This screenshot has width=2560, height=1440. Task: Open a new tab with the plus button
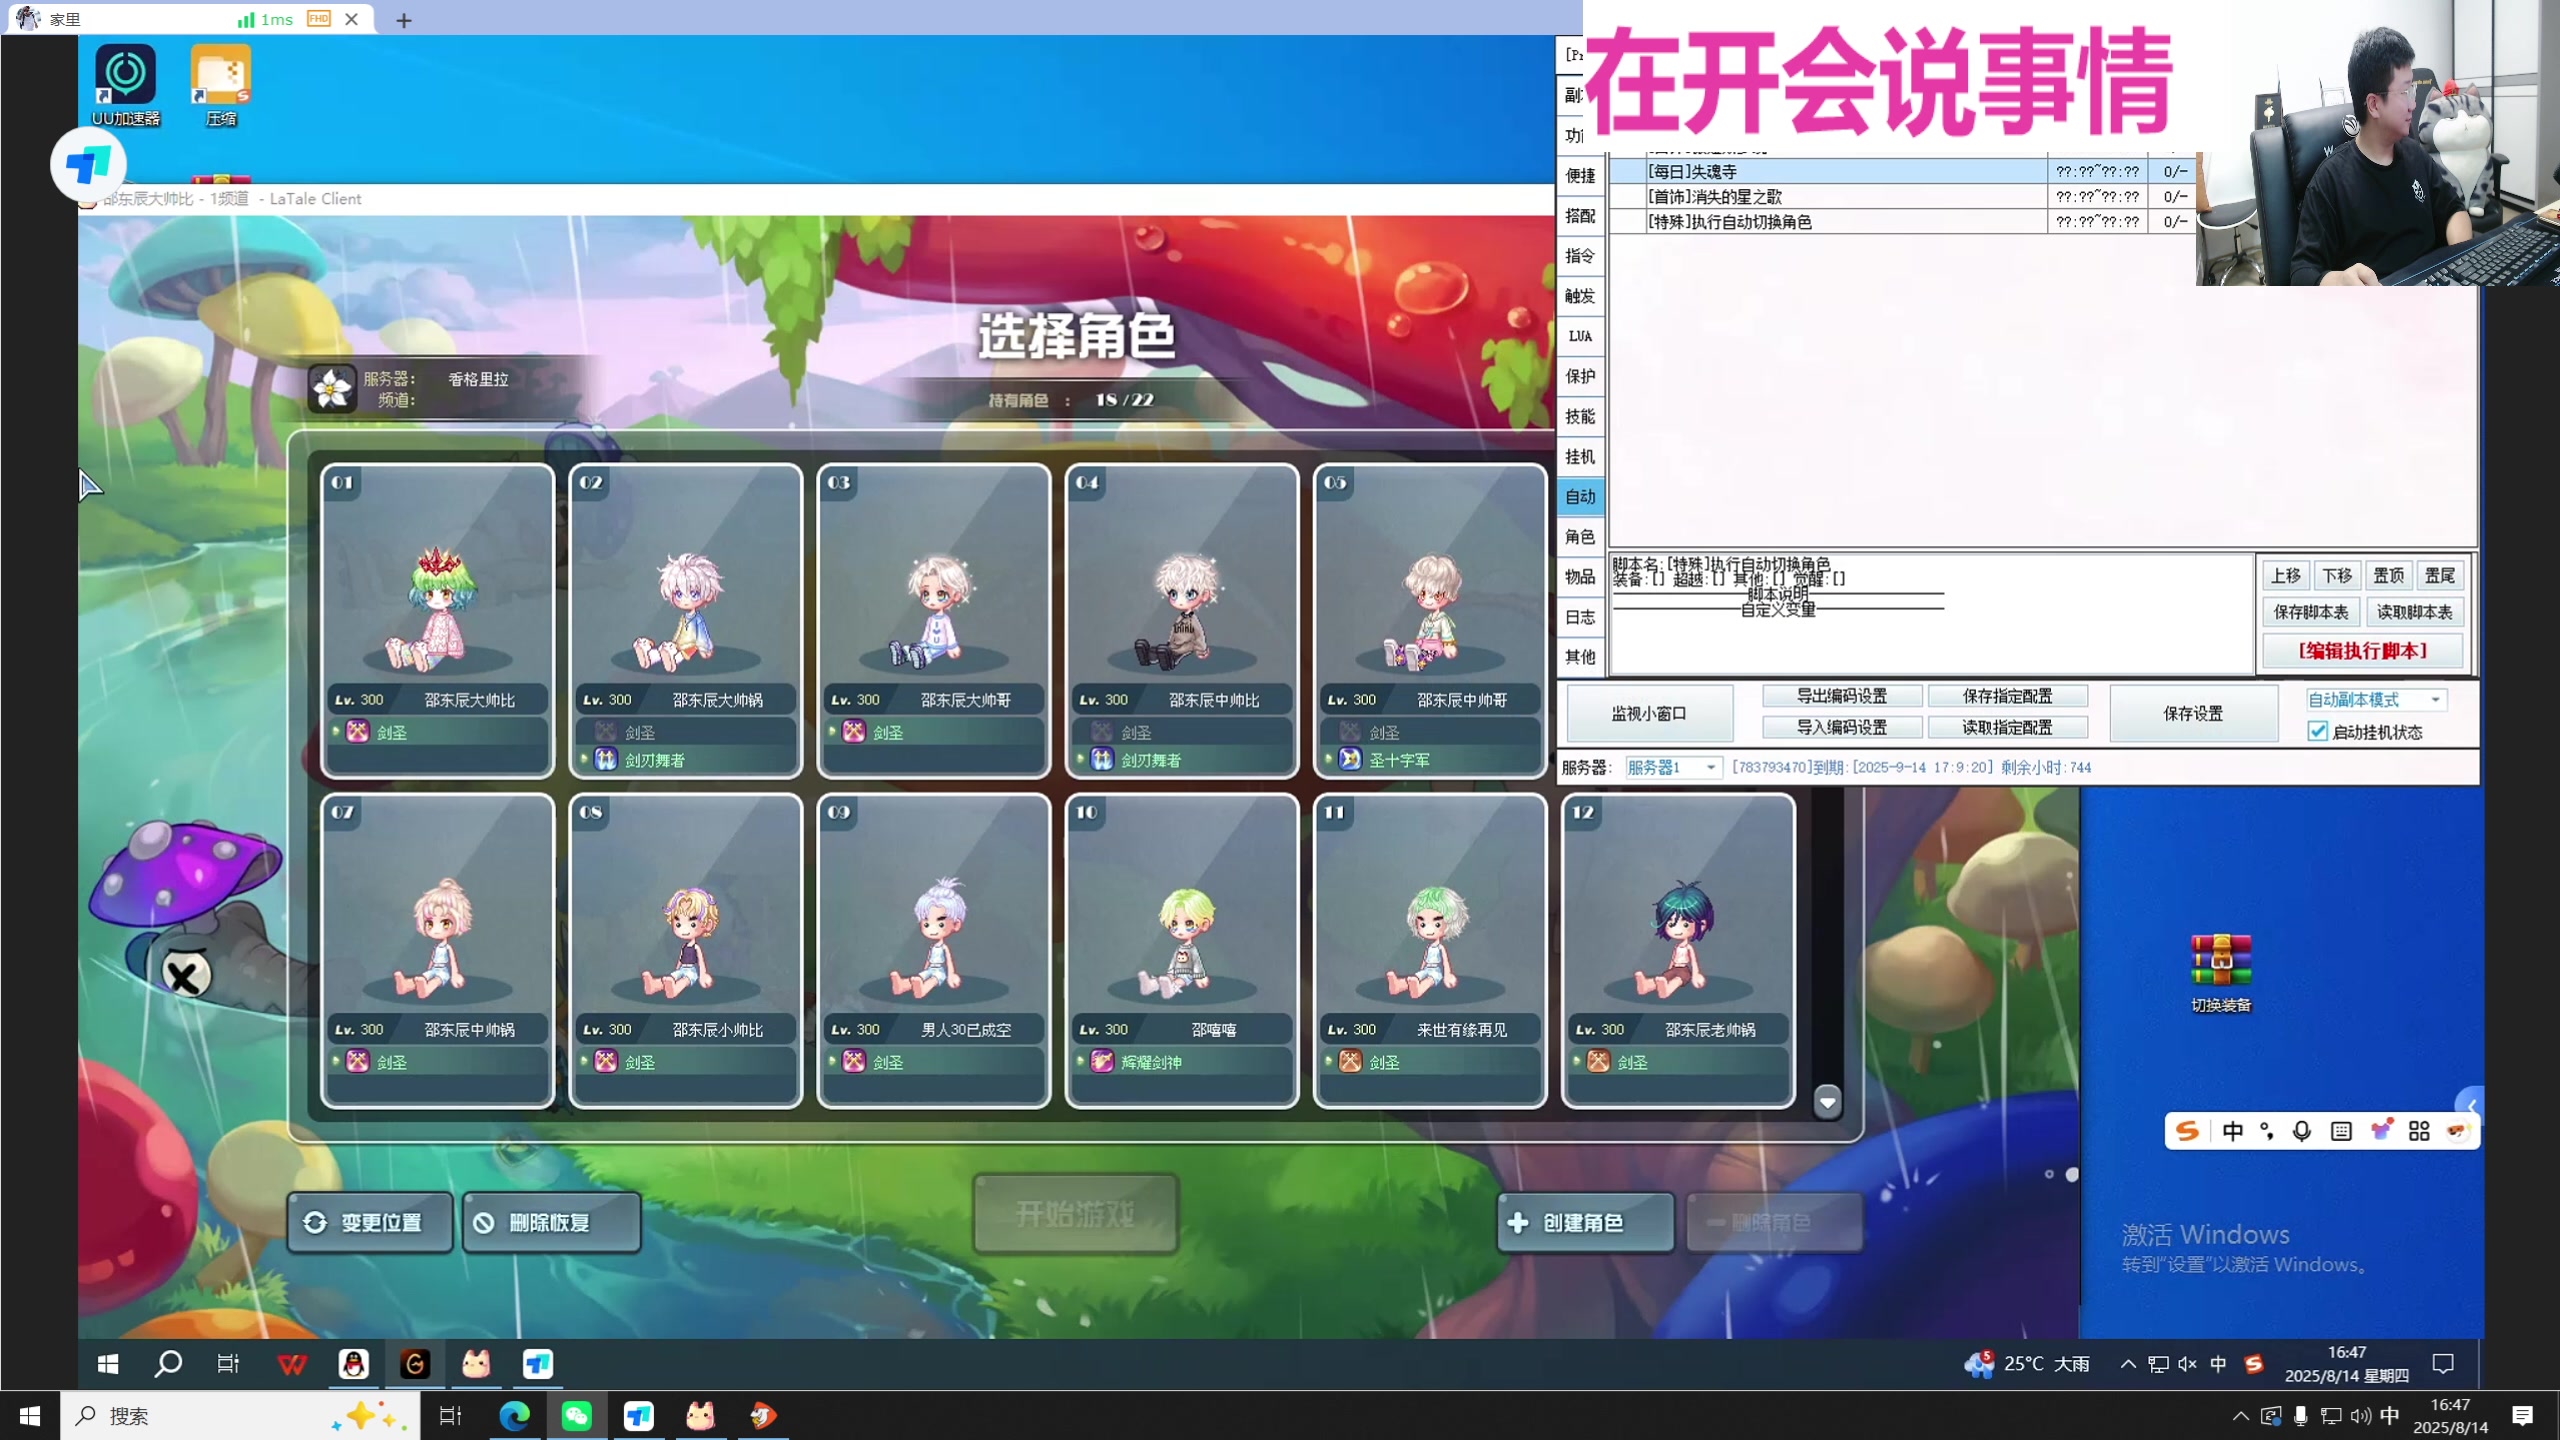coord(404,20)
